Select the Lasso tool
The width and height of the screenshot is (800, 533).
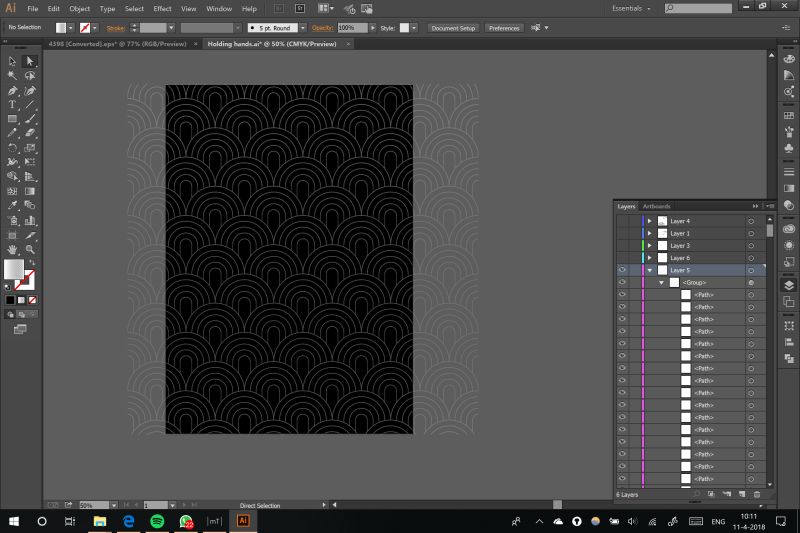click(30, 75)
